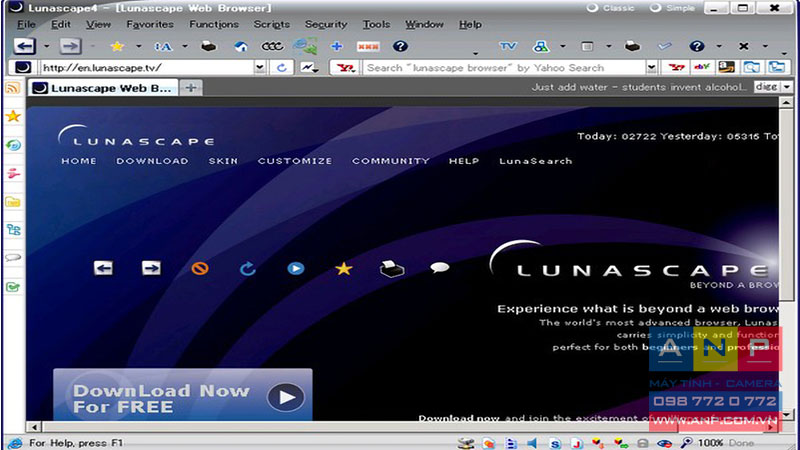The height and width of the screenshot is (450, 800).
Task: Click the 'CCC' toolbar icon
Action: coord(271,46)
